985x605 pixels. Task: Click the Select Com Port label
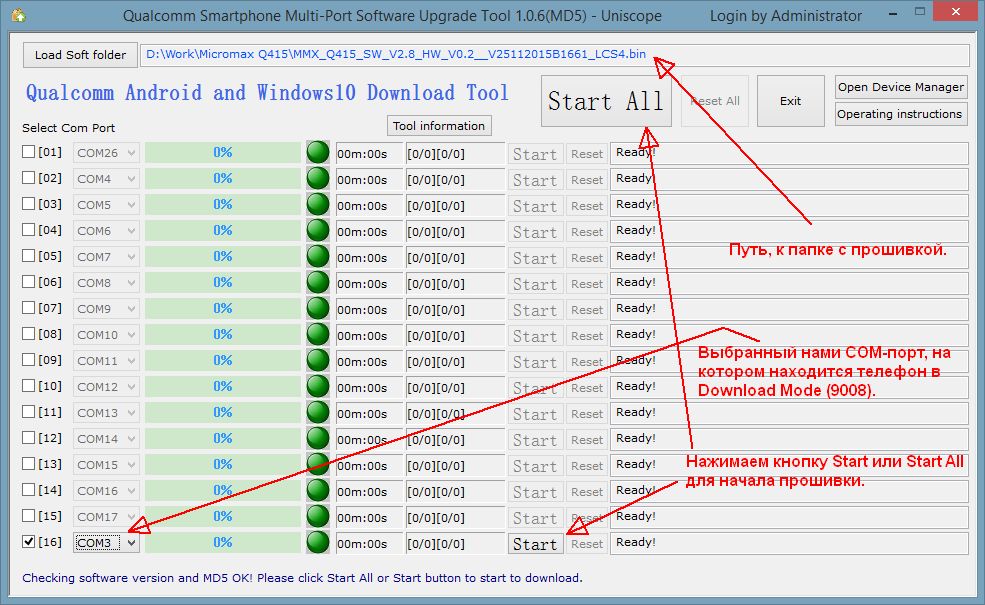point(68,128)
